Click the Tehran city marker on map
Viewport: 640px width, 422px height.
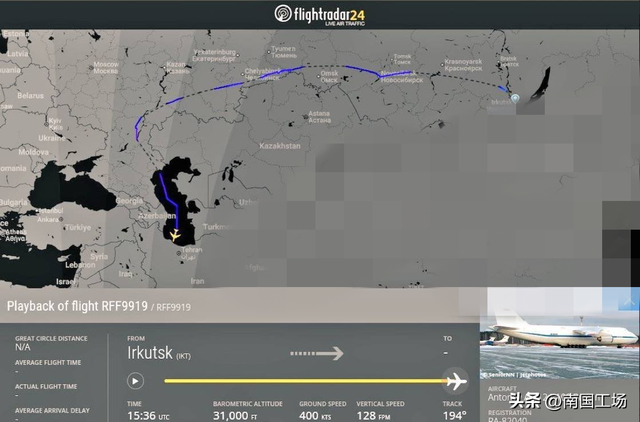(178, 253)
